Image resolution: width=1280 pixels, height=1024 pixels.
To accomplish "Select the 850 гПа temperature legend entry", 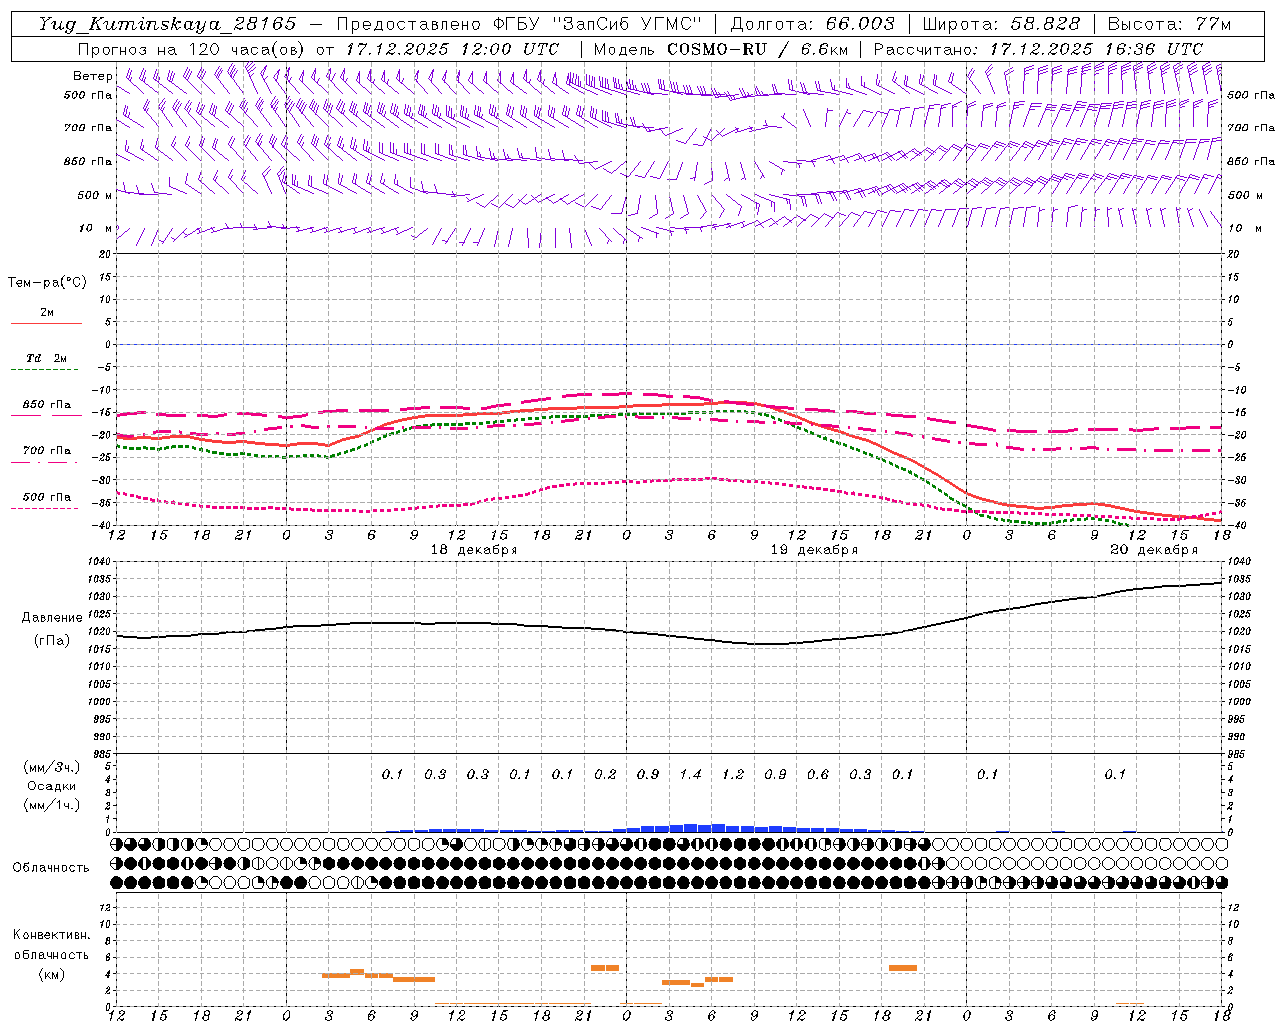I will [47, 405].
